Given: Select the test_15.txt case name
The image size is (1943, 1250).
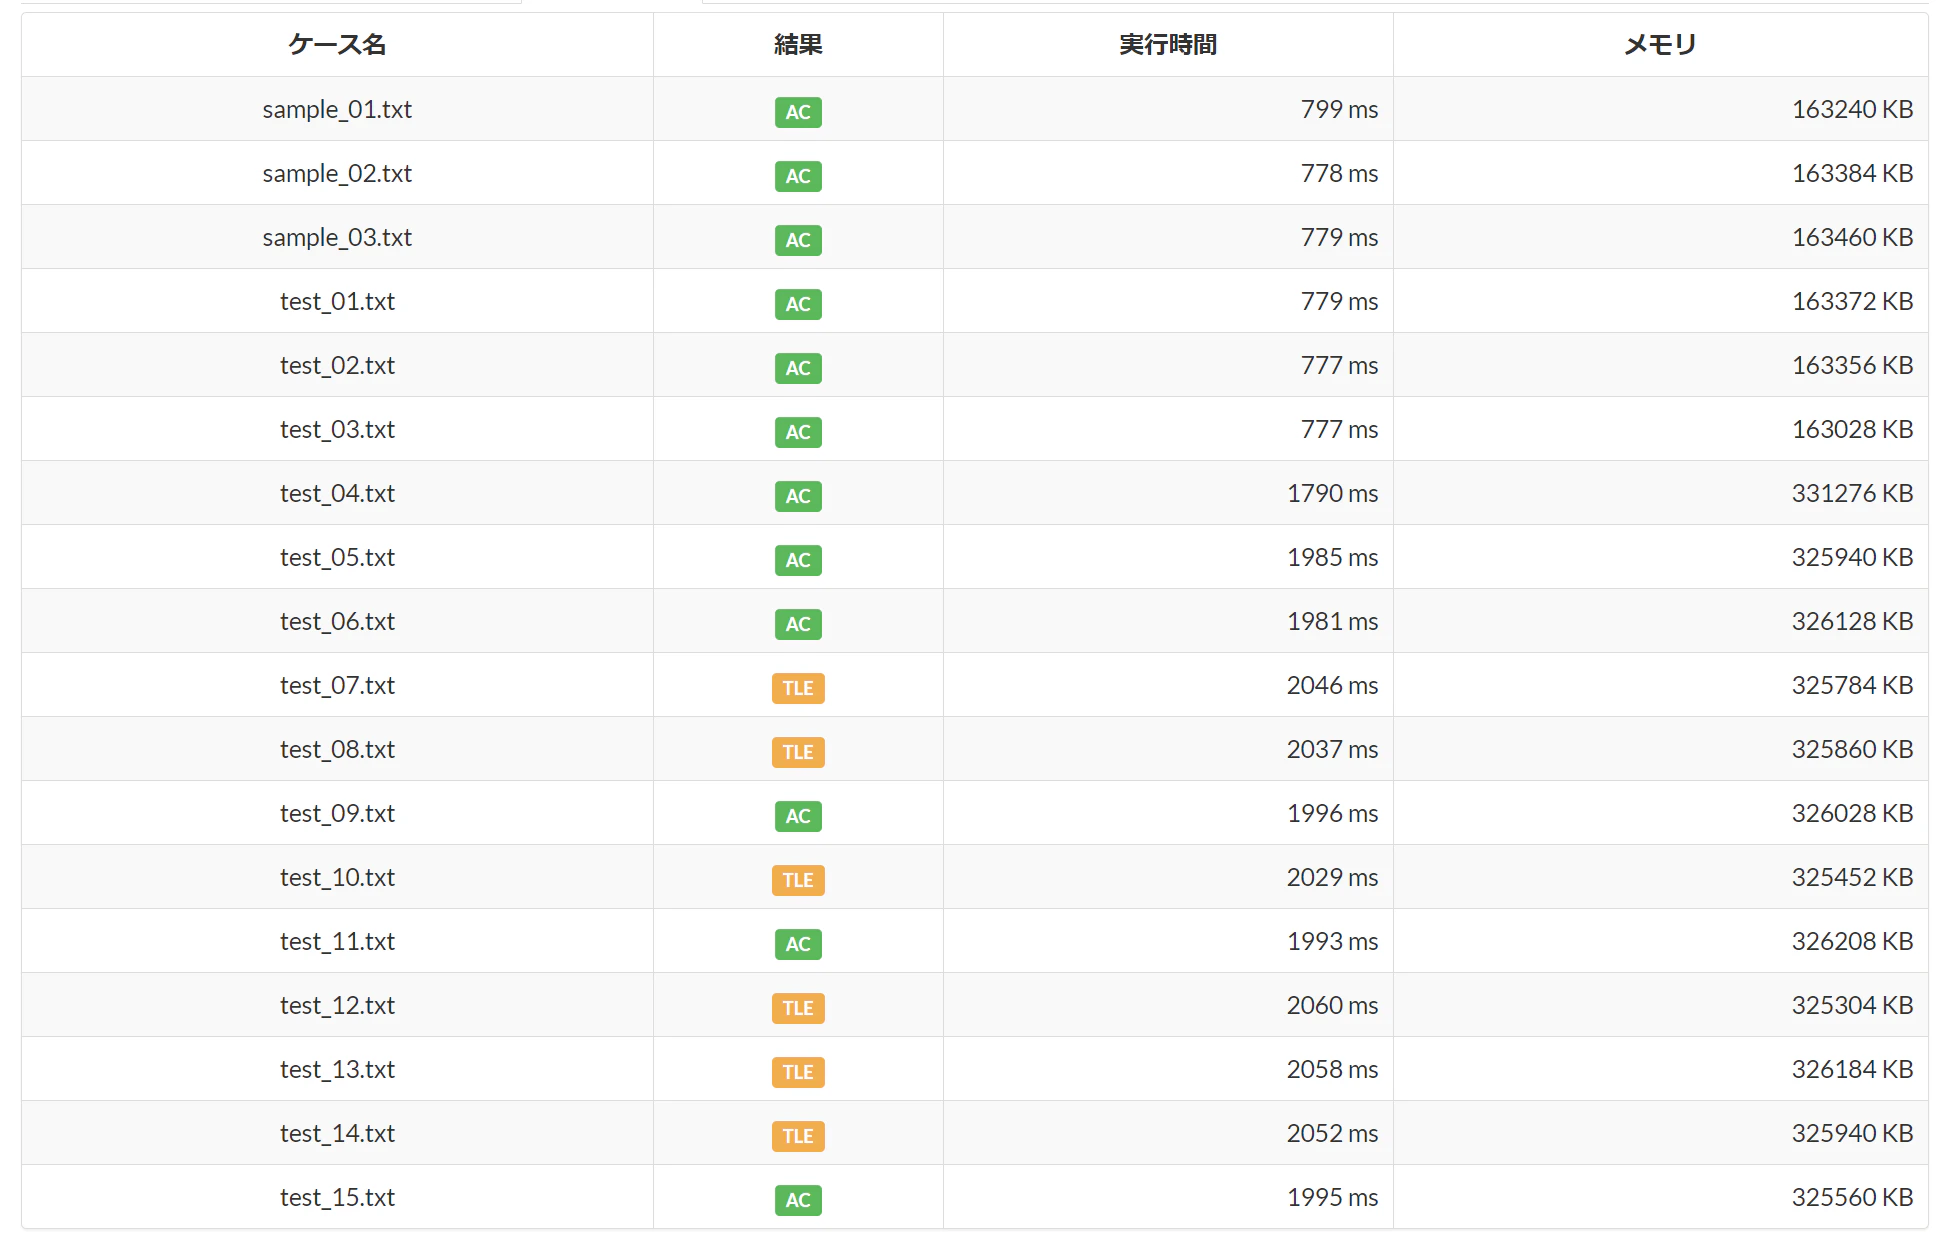Looking at the screenshot, I should [337, 1198].
